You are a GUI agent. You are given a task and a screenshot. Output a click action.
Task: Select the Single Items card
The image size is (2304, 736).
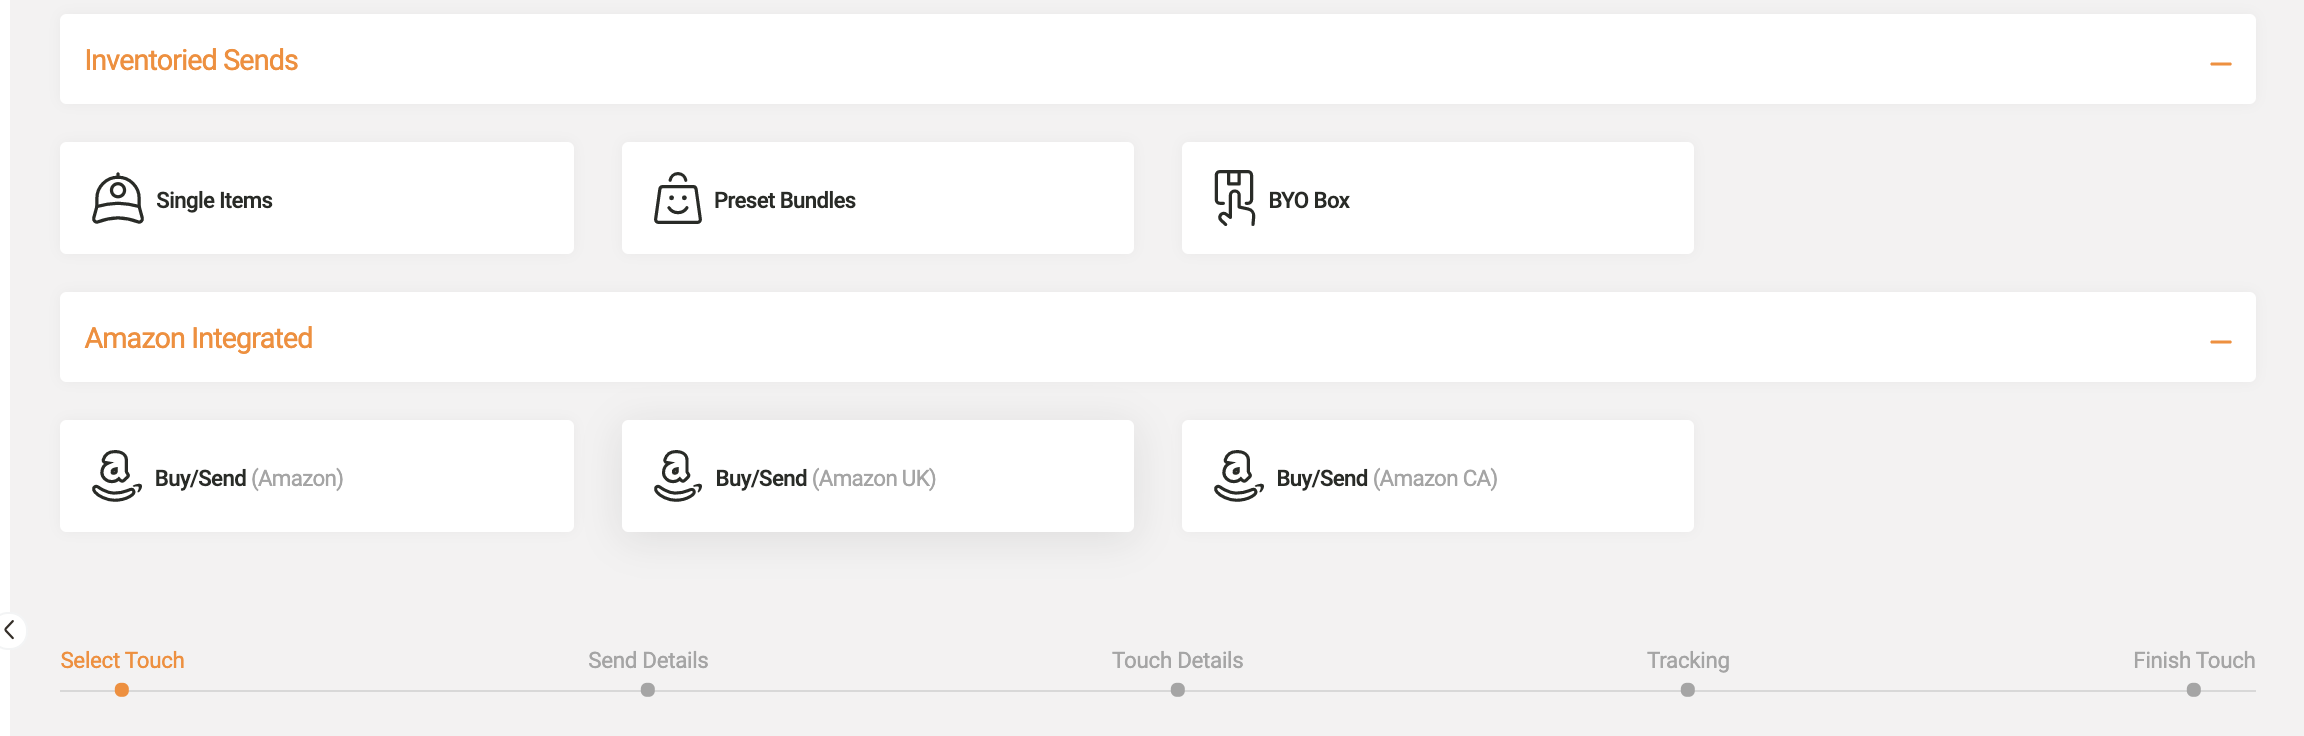pos(317,198)
